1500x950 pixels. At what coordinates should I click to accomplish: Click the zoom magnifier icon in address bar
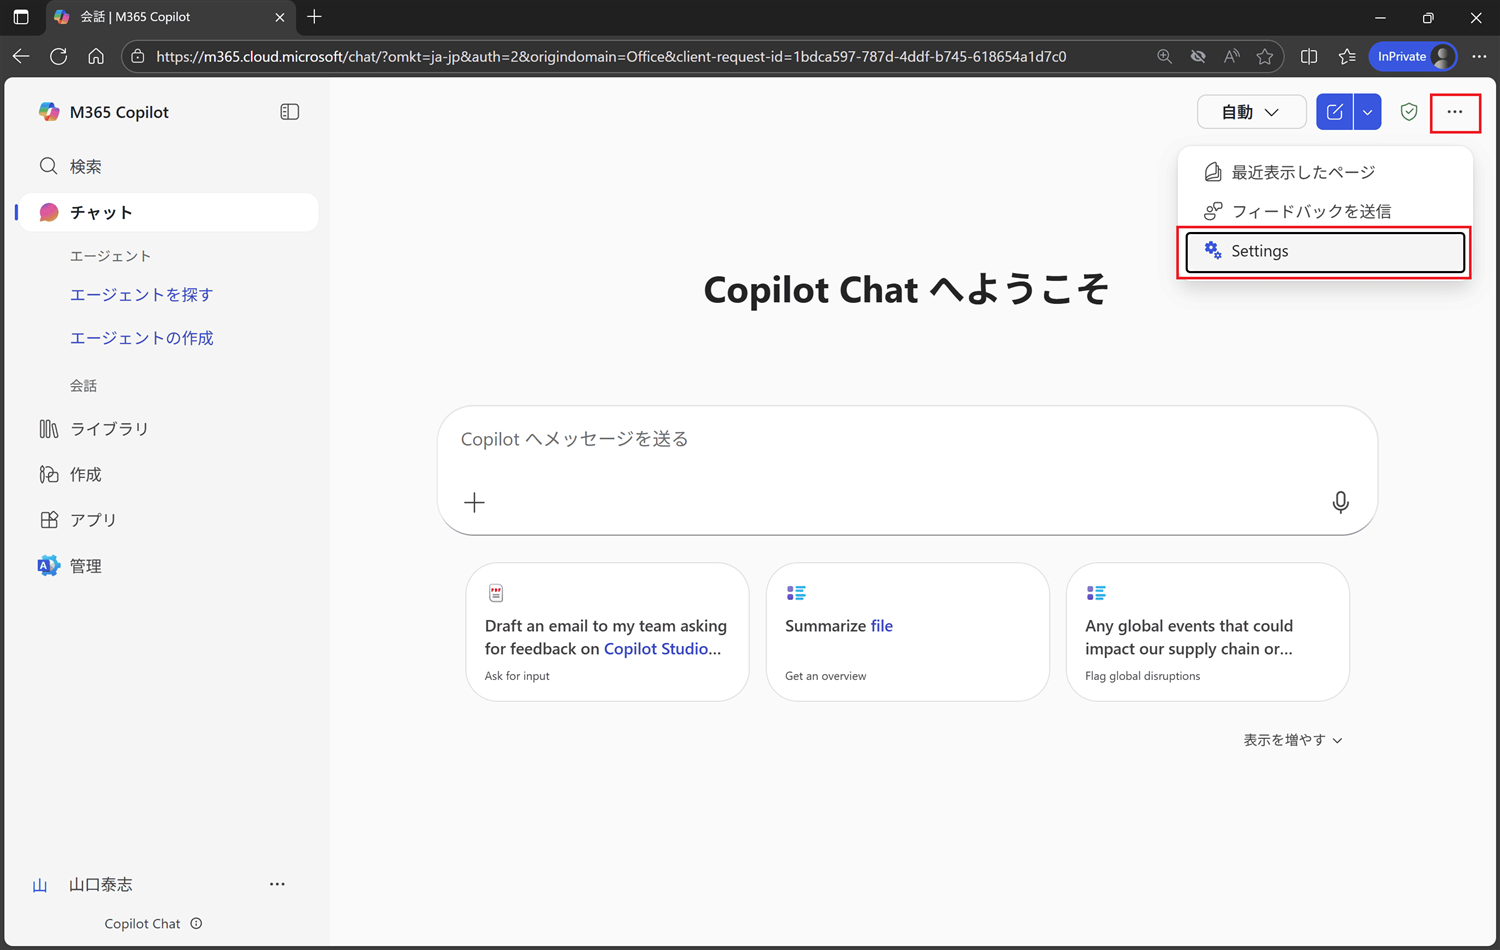pos(1164,57)
